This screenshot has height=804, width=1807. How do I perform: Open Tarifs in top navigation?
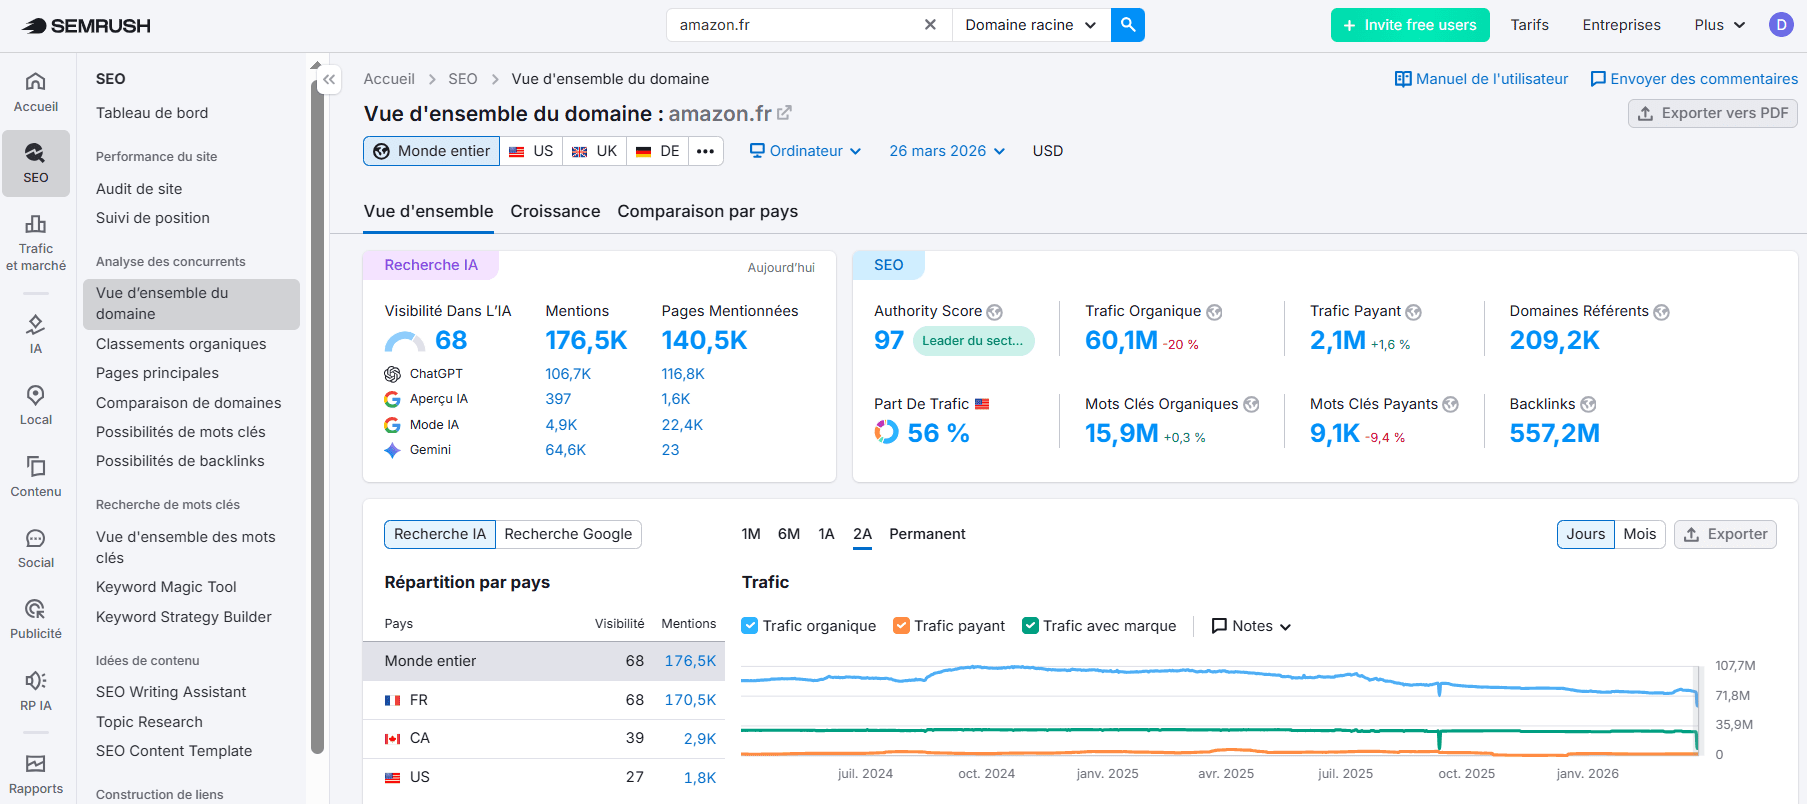point(1529,25)
